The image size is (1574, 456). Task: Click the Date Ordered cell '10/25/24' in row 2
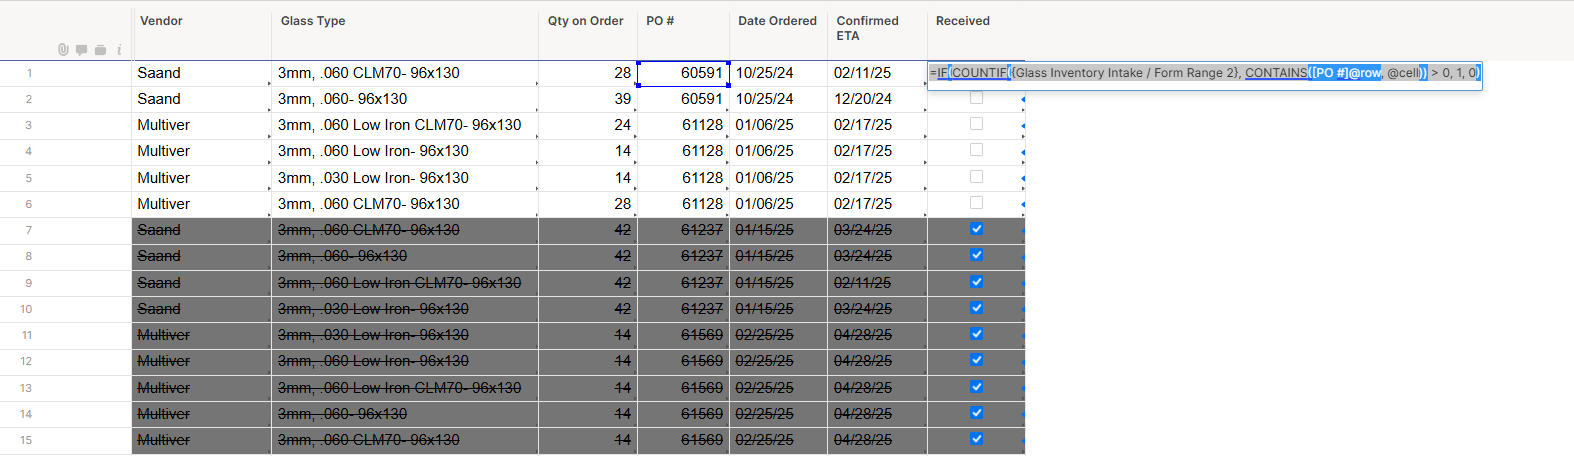point(779,99)
